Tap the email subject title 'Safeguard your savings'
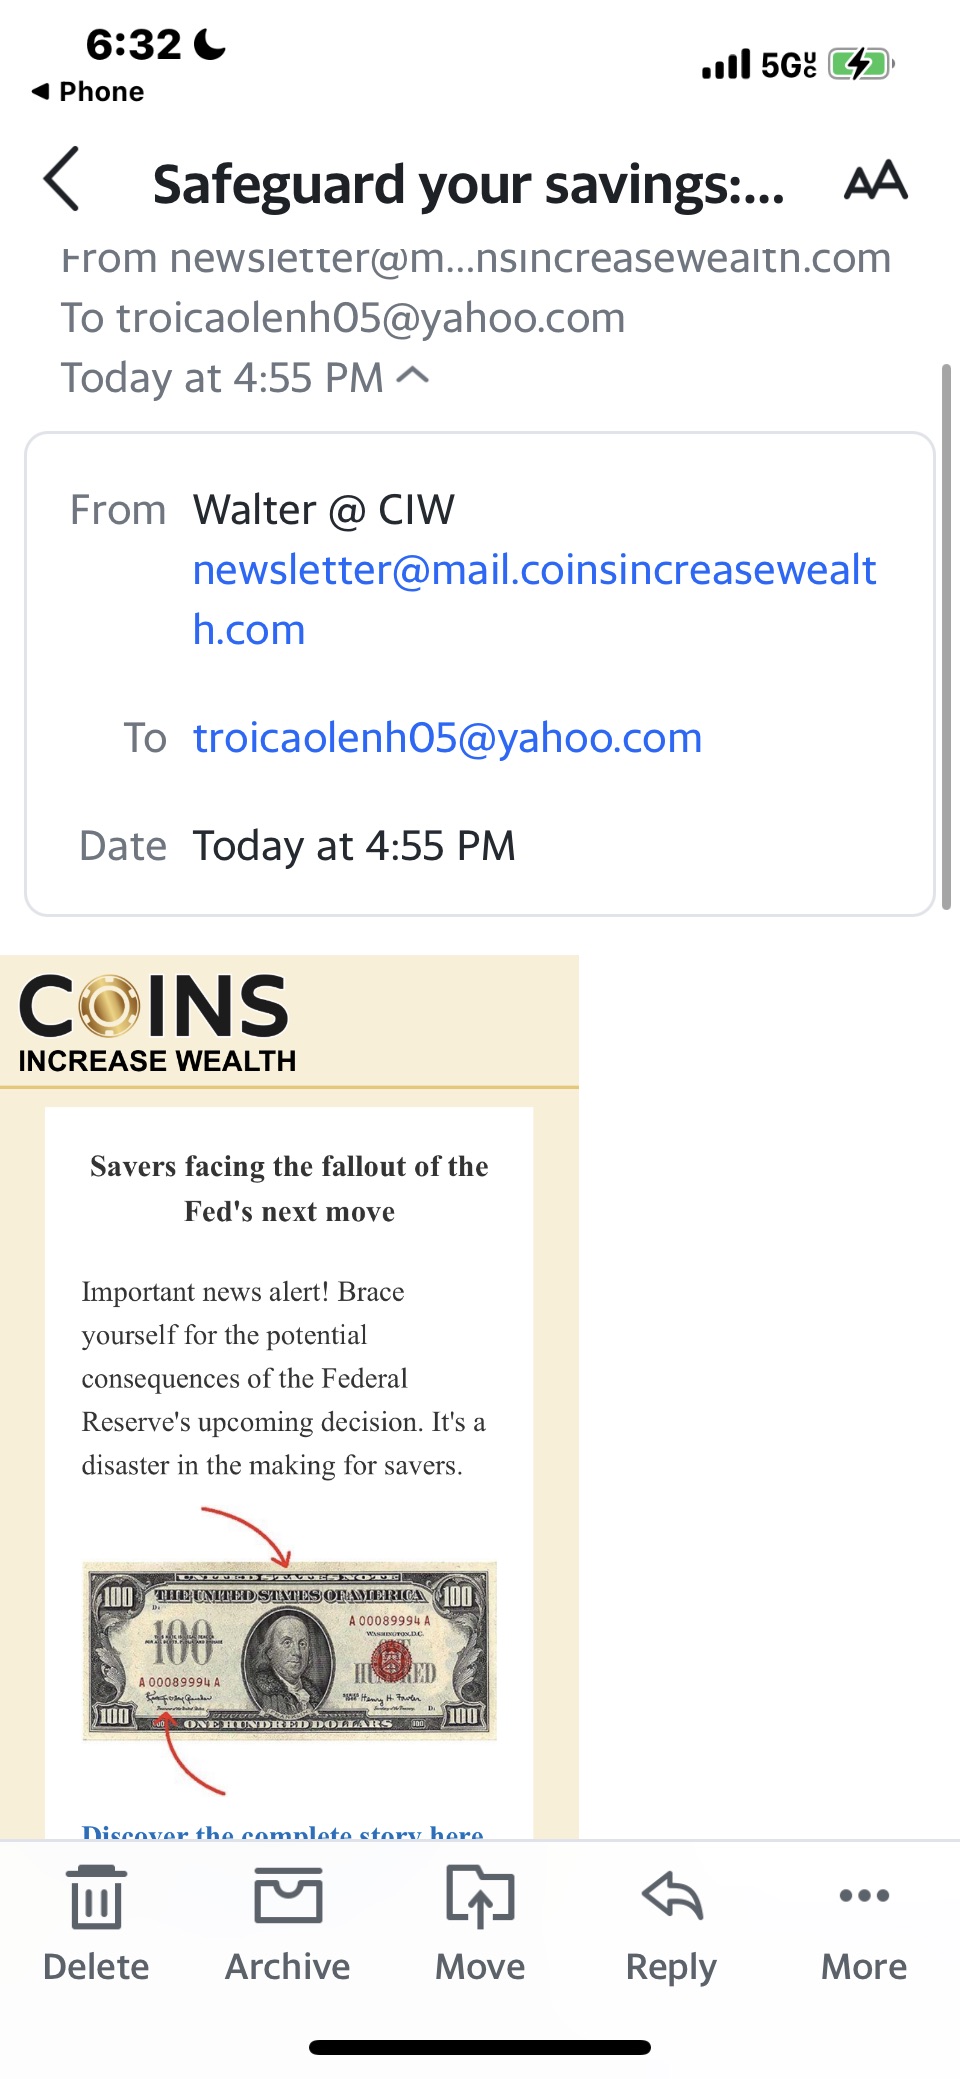Image resolution: width=960 pixels, height=2079 pixels. [x=468, y=185]
